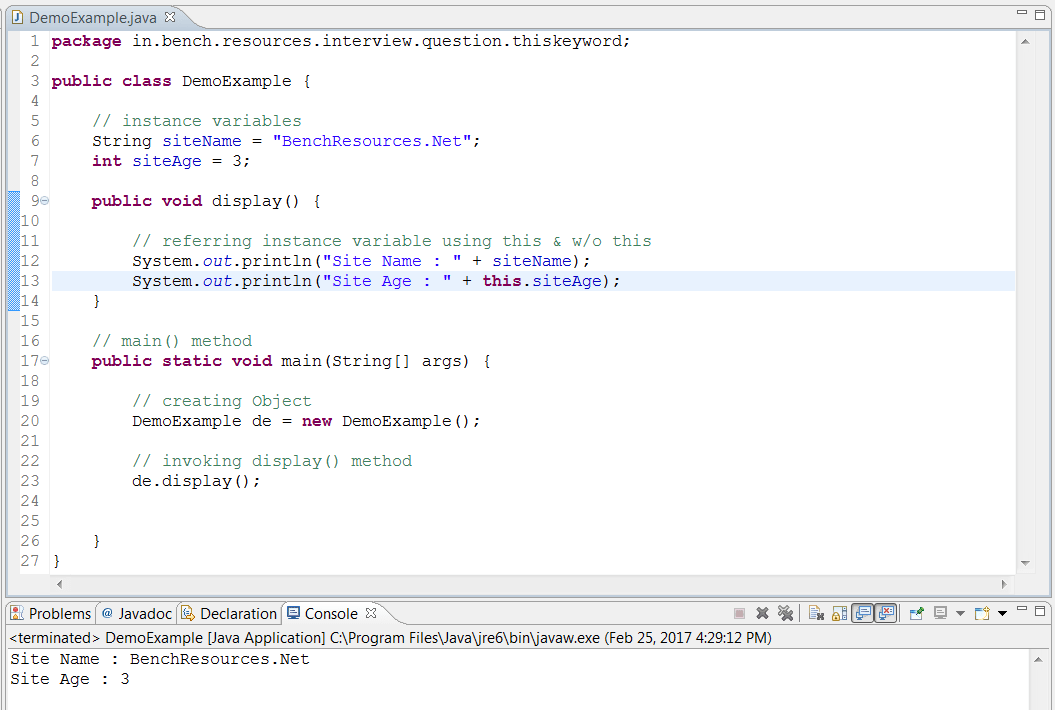Click the Remove Launch X icon

tap(762, 613)
